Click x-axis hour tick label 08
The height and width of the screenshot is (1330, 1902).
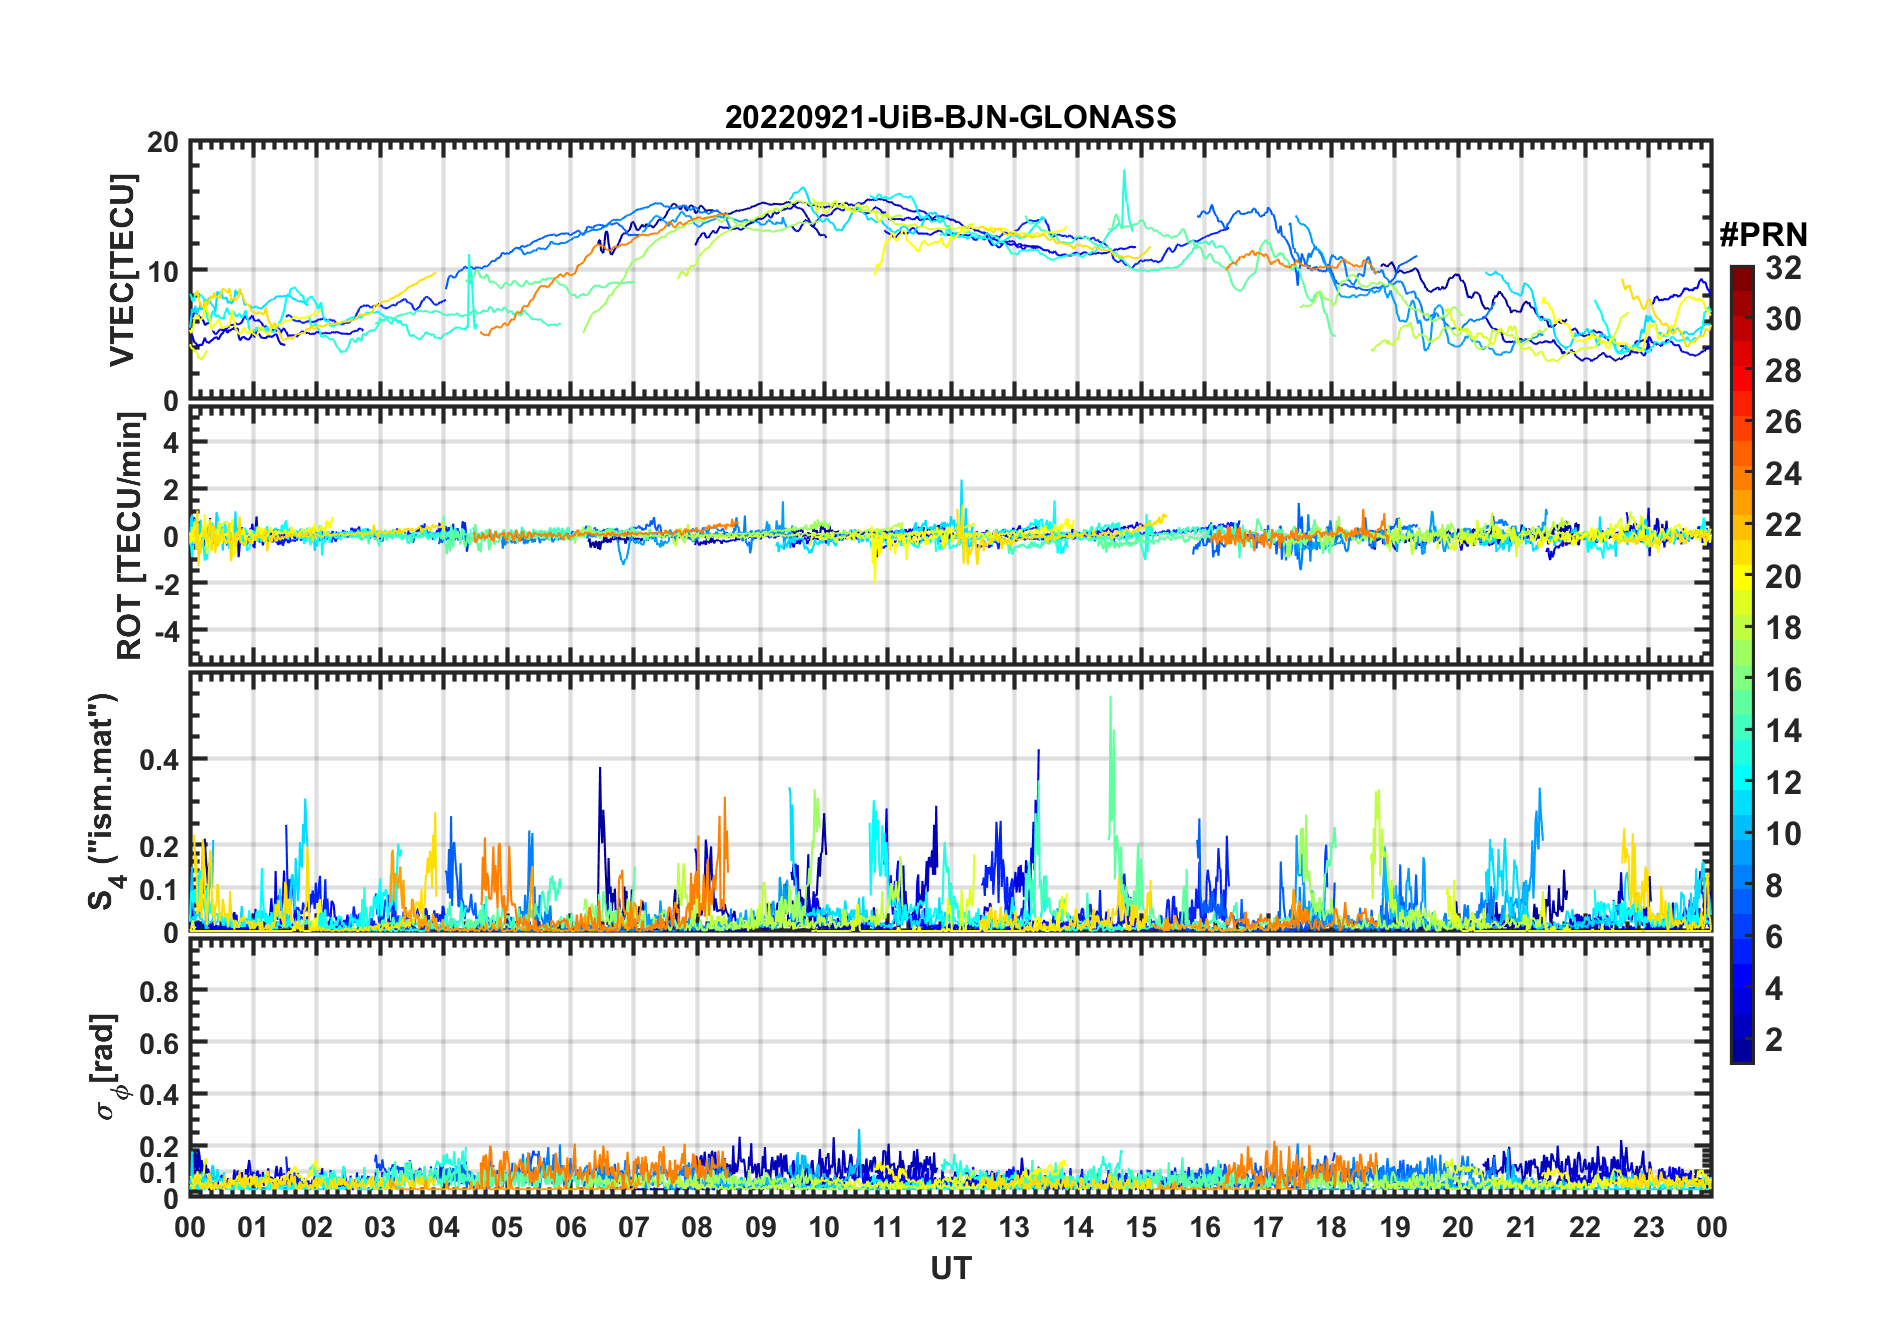(x=697, y=1227)
